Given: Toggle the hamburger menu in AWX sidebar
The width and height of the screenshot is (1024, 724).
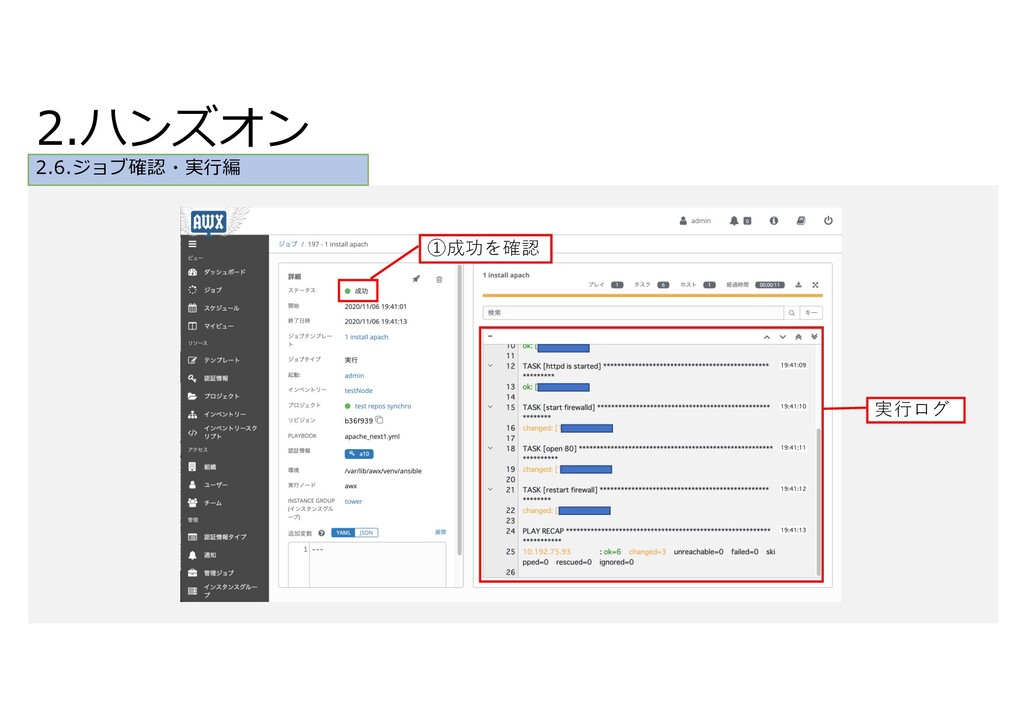Looking at the screenshot, I should tap(193, 244).
